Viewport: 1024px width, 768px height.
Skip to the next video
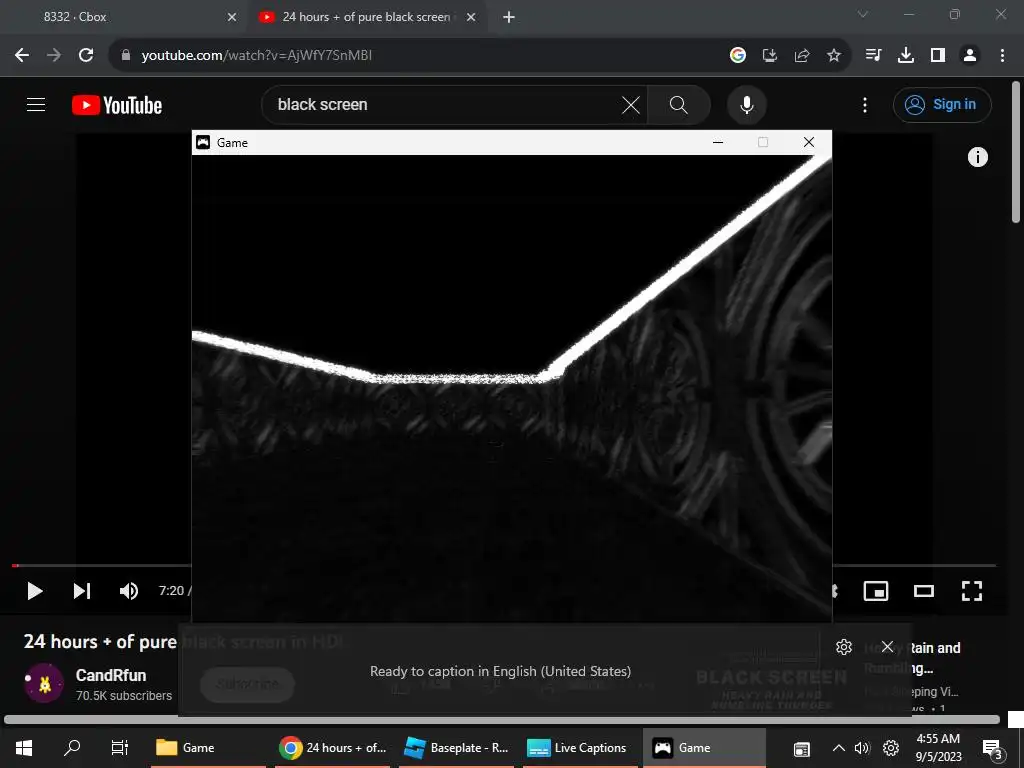(82, 591)
